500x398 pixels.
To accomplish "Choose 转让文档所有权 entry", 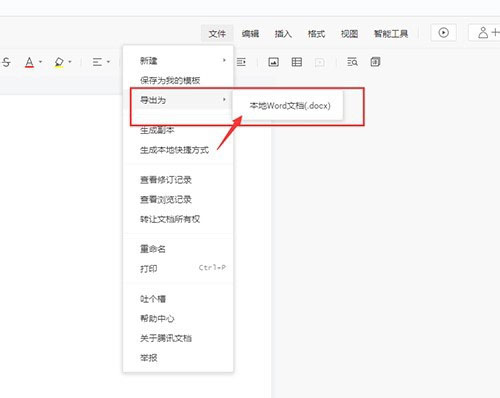I will 178,219.
